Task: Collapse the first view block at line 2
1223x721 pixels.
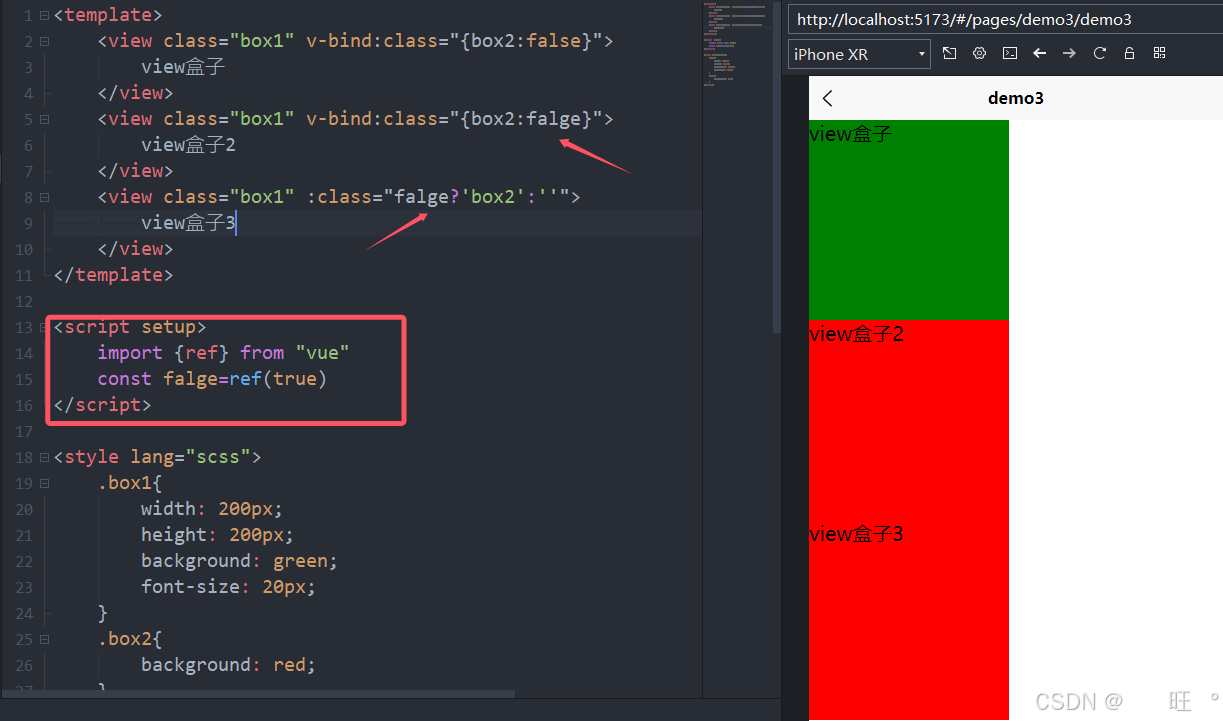Action: click(44, 42)
